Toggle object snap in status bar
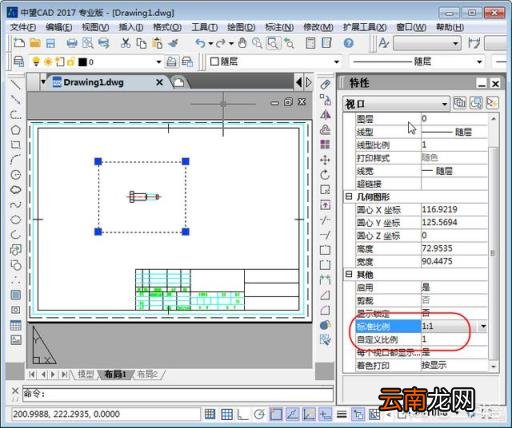The image size is (512, 428). pos(276,414)
